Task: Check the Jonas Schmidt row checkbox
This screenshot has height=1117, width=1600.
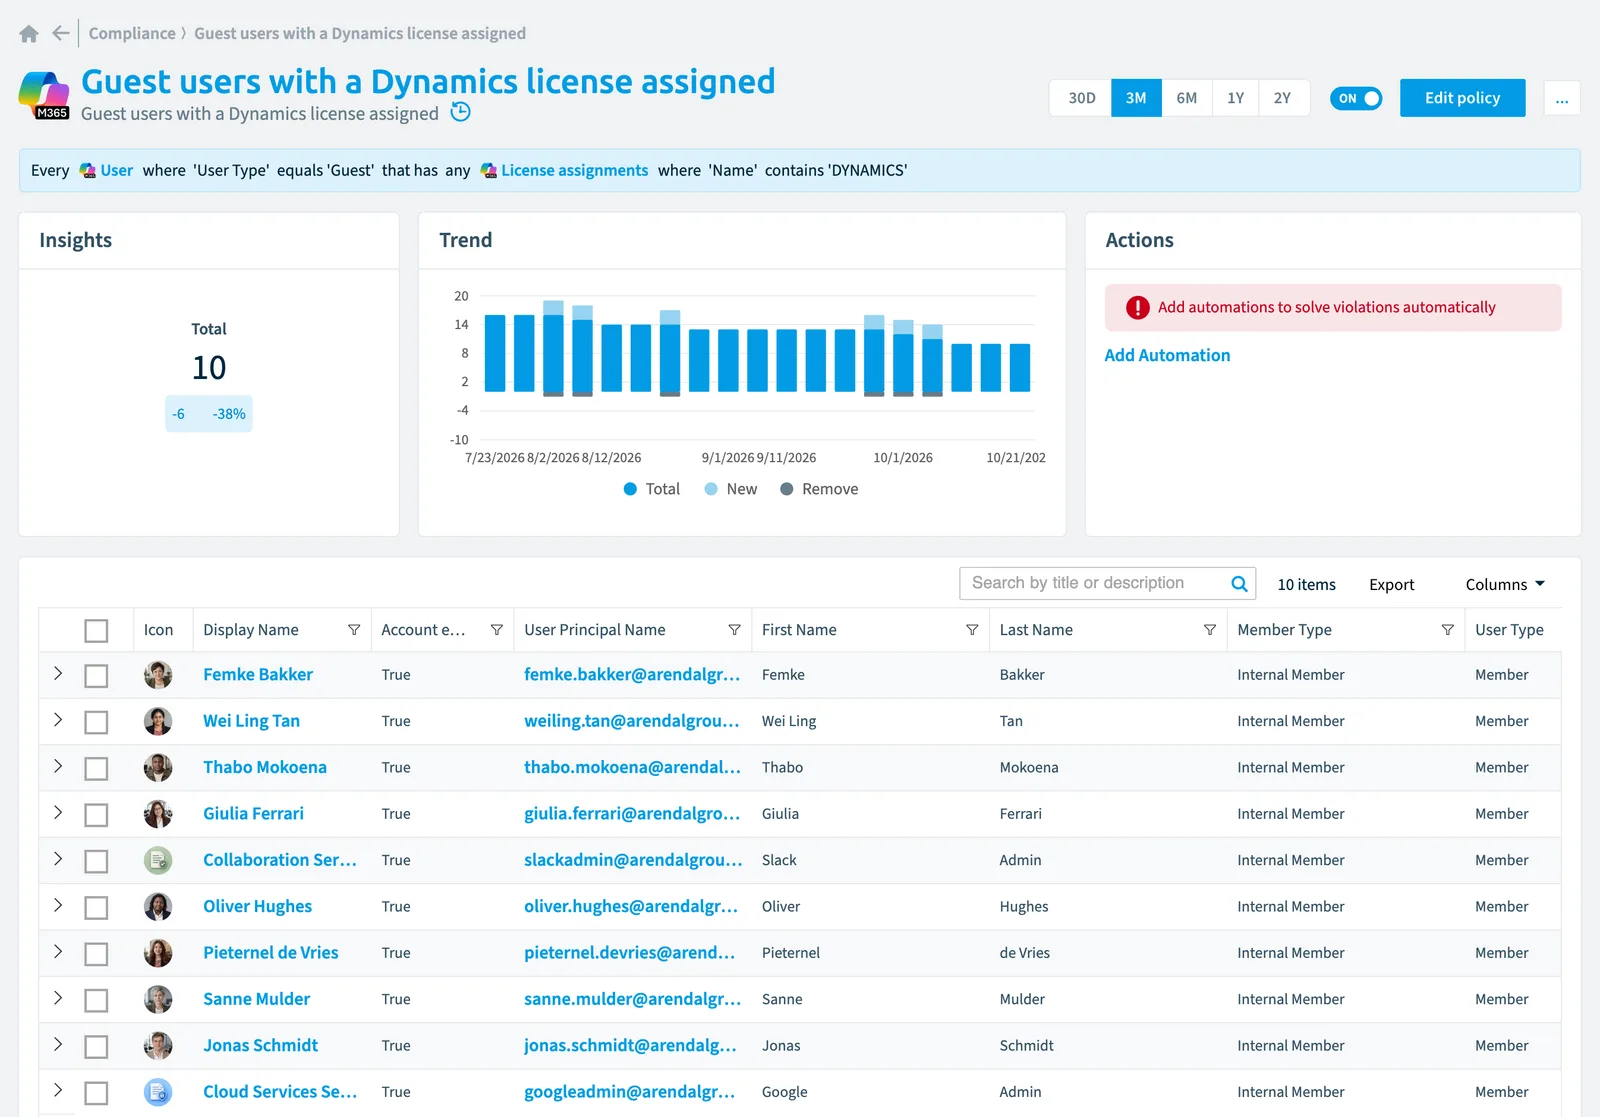Action: (96, 1047)
